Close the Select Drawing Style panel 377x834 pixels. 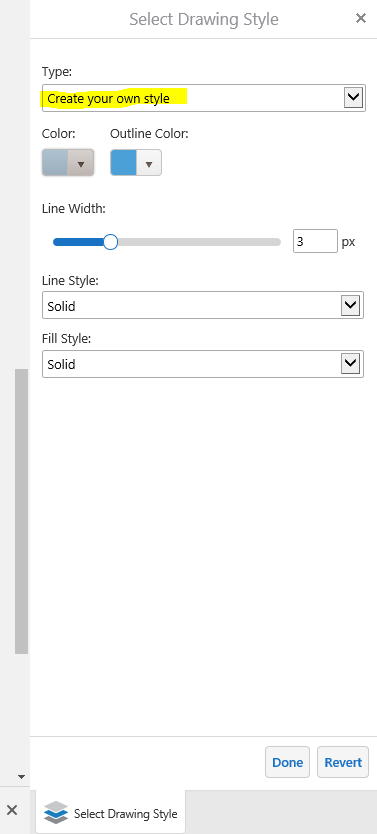tap(361, 19)
